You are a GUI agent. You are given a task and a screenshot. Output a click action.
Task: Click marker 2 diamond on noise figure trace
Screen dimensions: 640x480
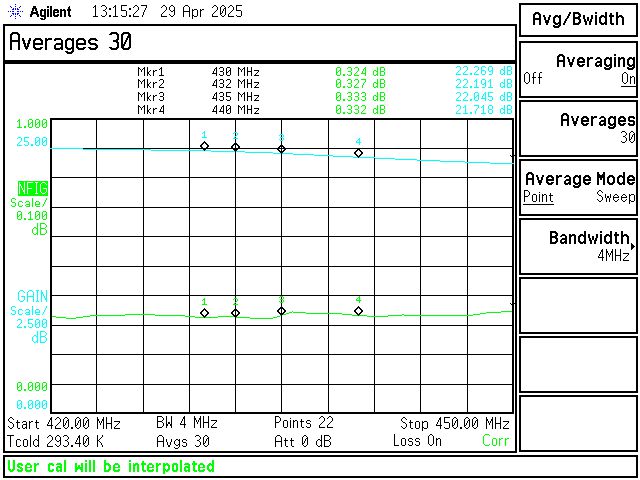[x=236, y=313]
